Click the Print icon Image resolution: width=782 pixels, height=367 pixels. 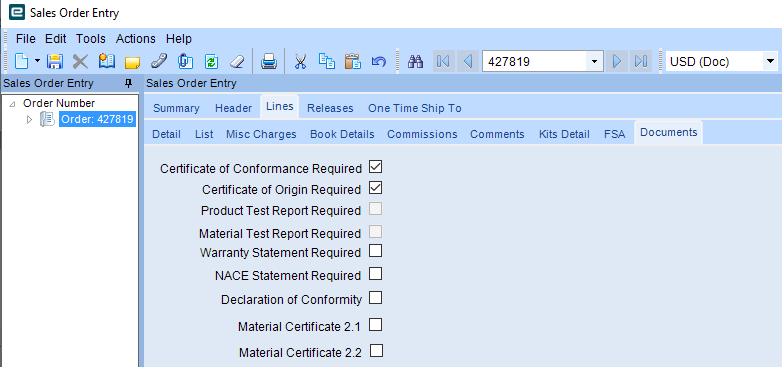(269, 61)
